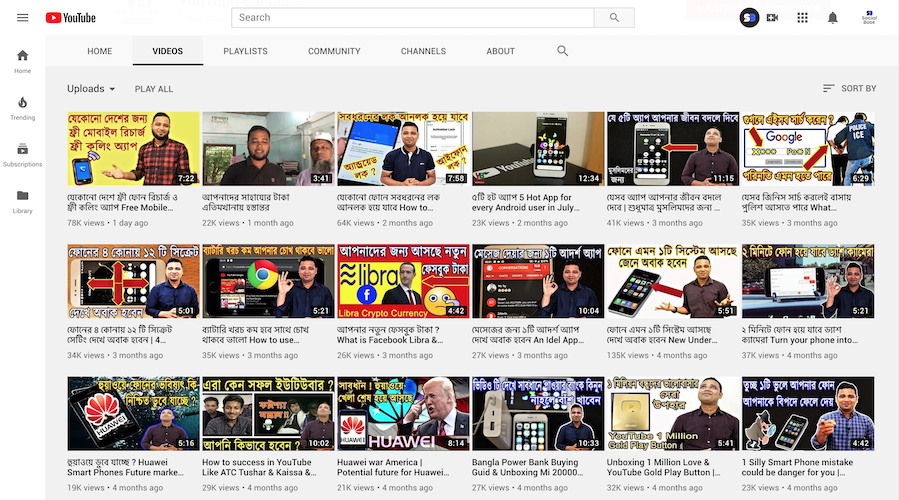Open the CHANNELS tab
The image size is (899, 500).
[423, 51]
